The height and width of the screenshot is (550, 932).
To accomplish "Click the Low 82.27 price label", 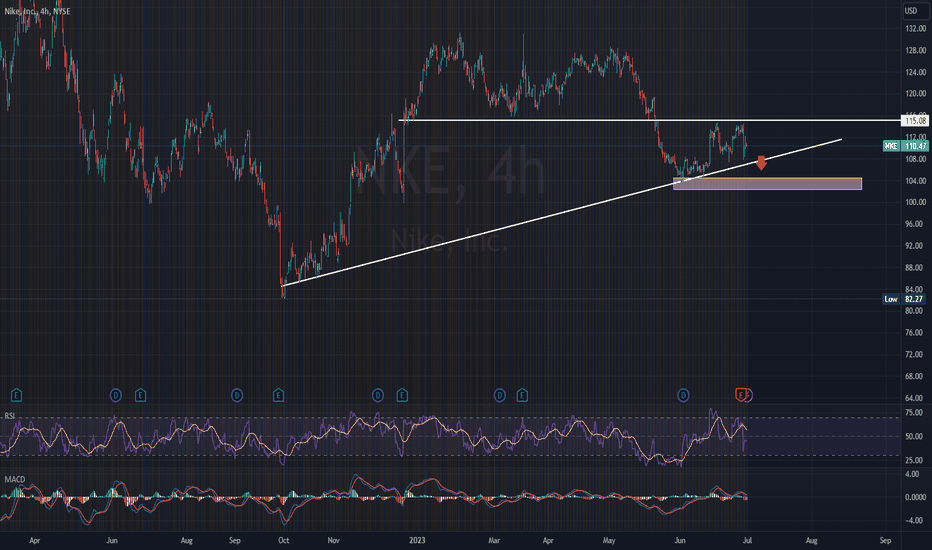I will 905,299.
